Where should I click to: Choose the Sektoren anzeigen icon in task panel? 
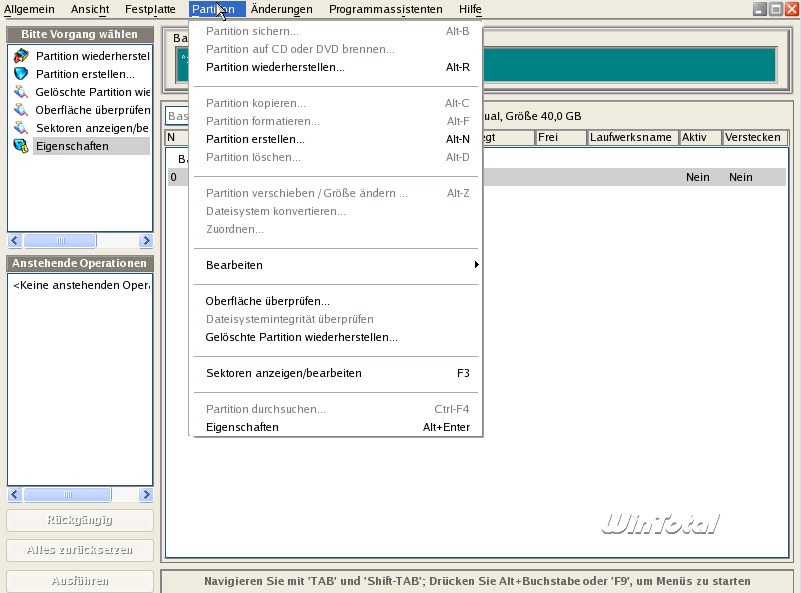coord(21,128)
